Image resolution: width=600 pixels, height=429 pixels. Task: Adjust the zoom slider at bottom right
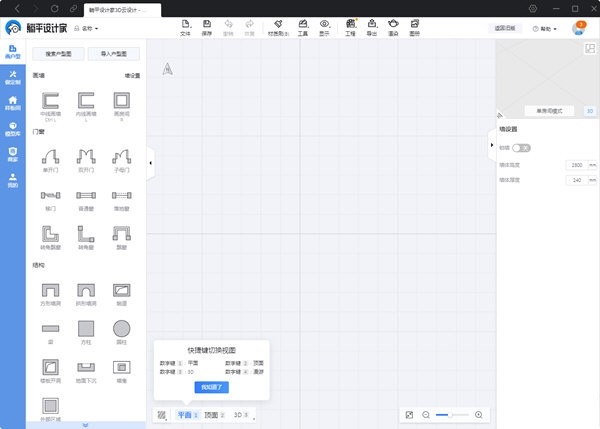pyautogui.click(x=453, y=414)
